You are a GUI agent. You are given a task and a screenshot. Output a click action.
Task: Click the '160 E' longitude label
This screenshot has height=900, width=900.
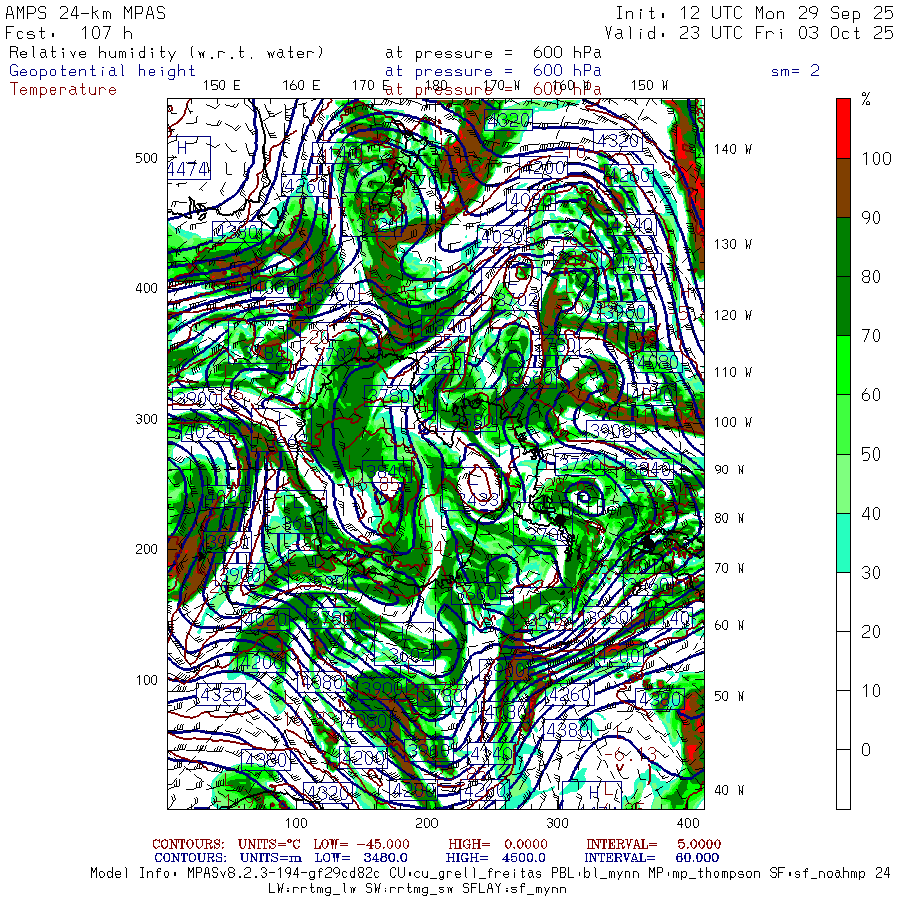301,86
